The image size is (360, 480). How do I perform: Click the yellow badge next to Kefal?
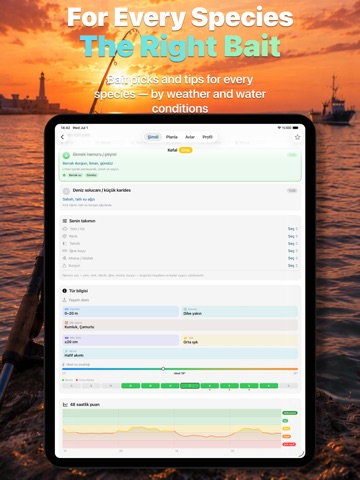click(186, 150)
